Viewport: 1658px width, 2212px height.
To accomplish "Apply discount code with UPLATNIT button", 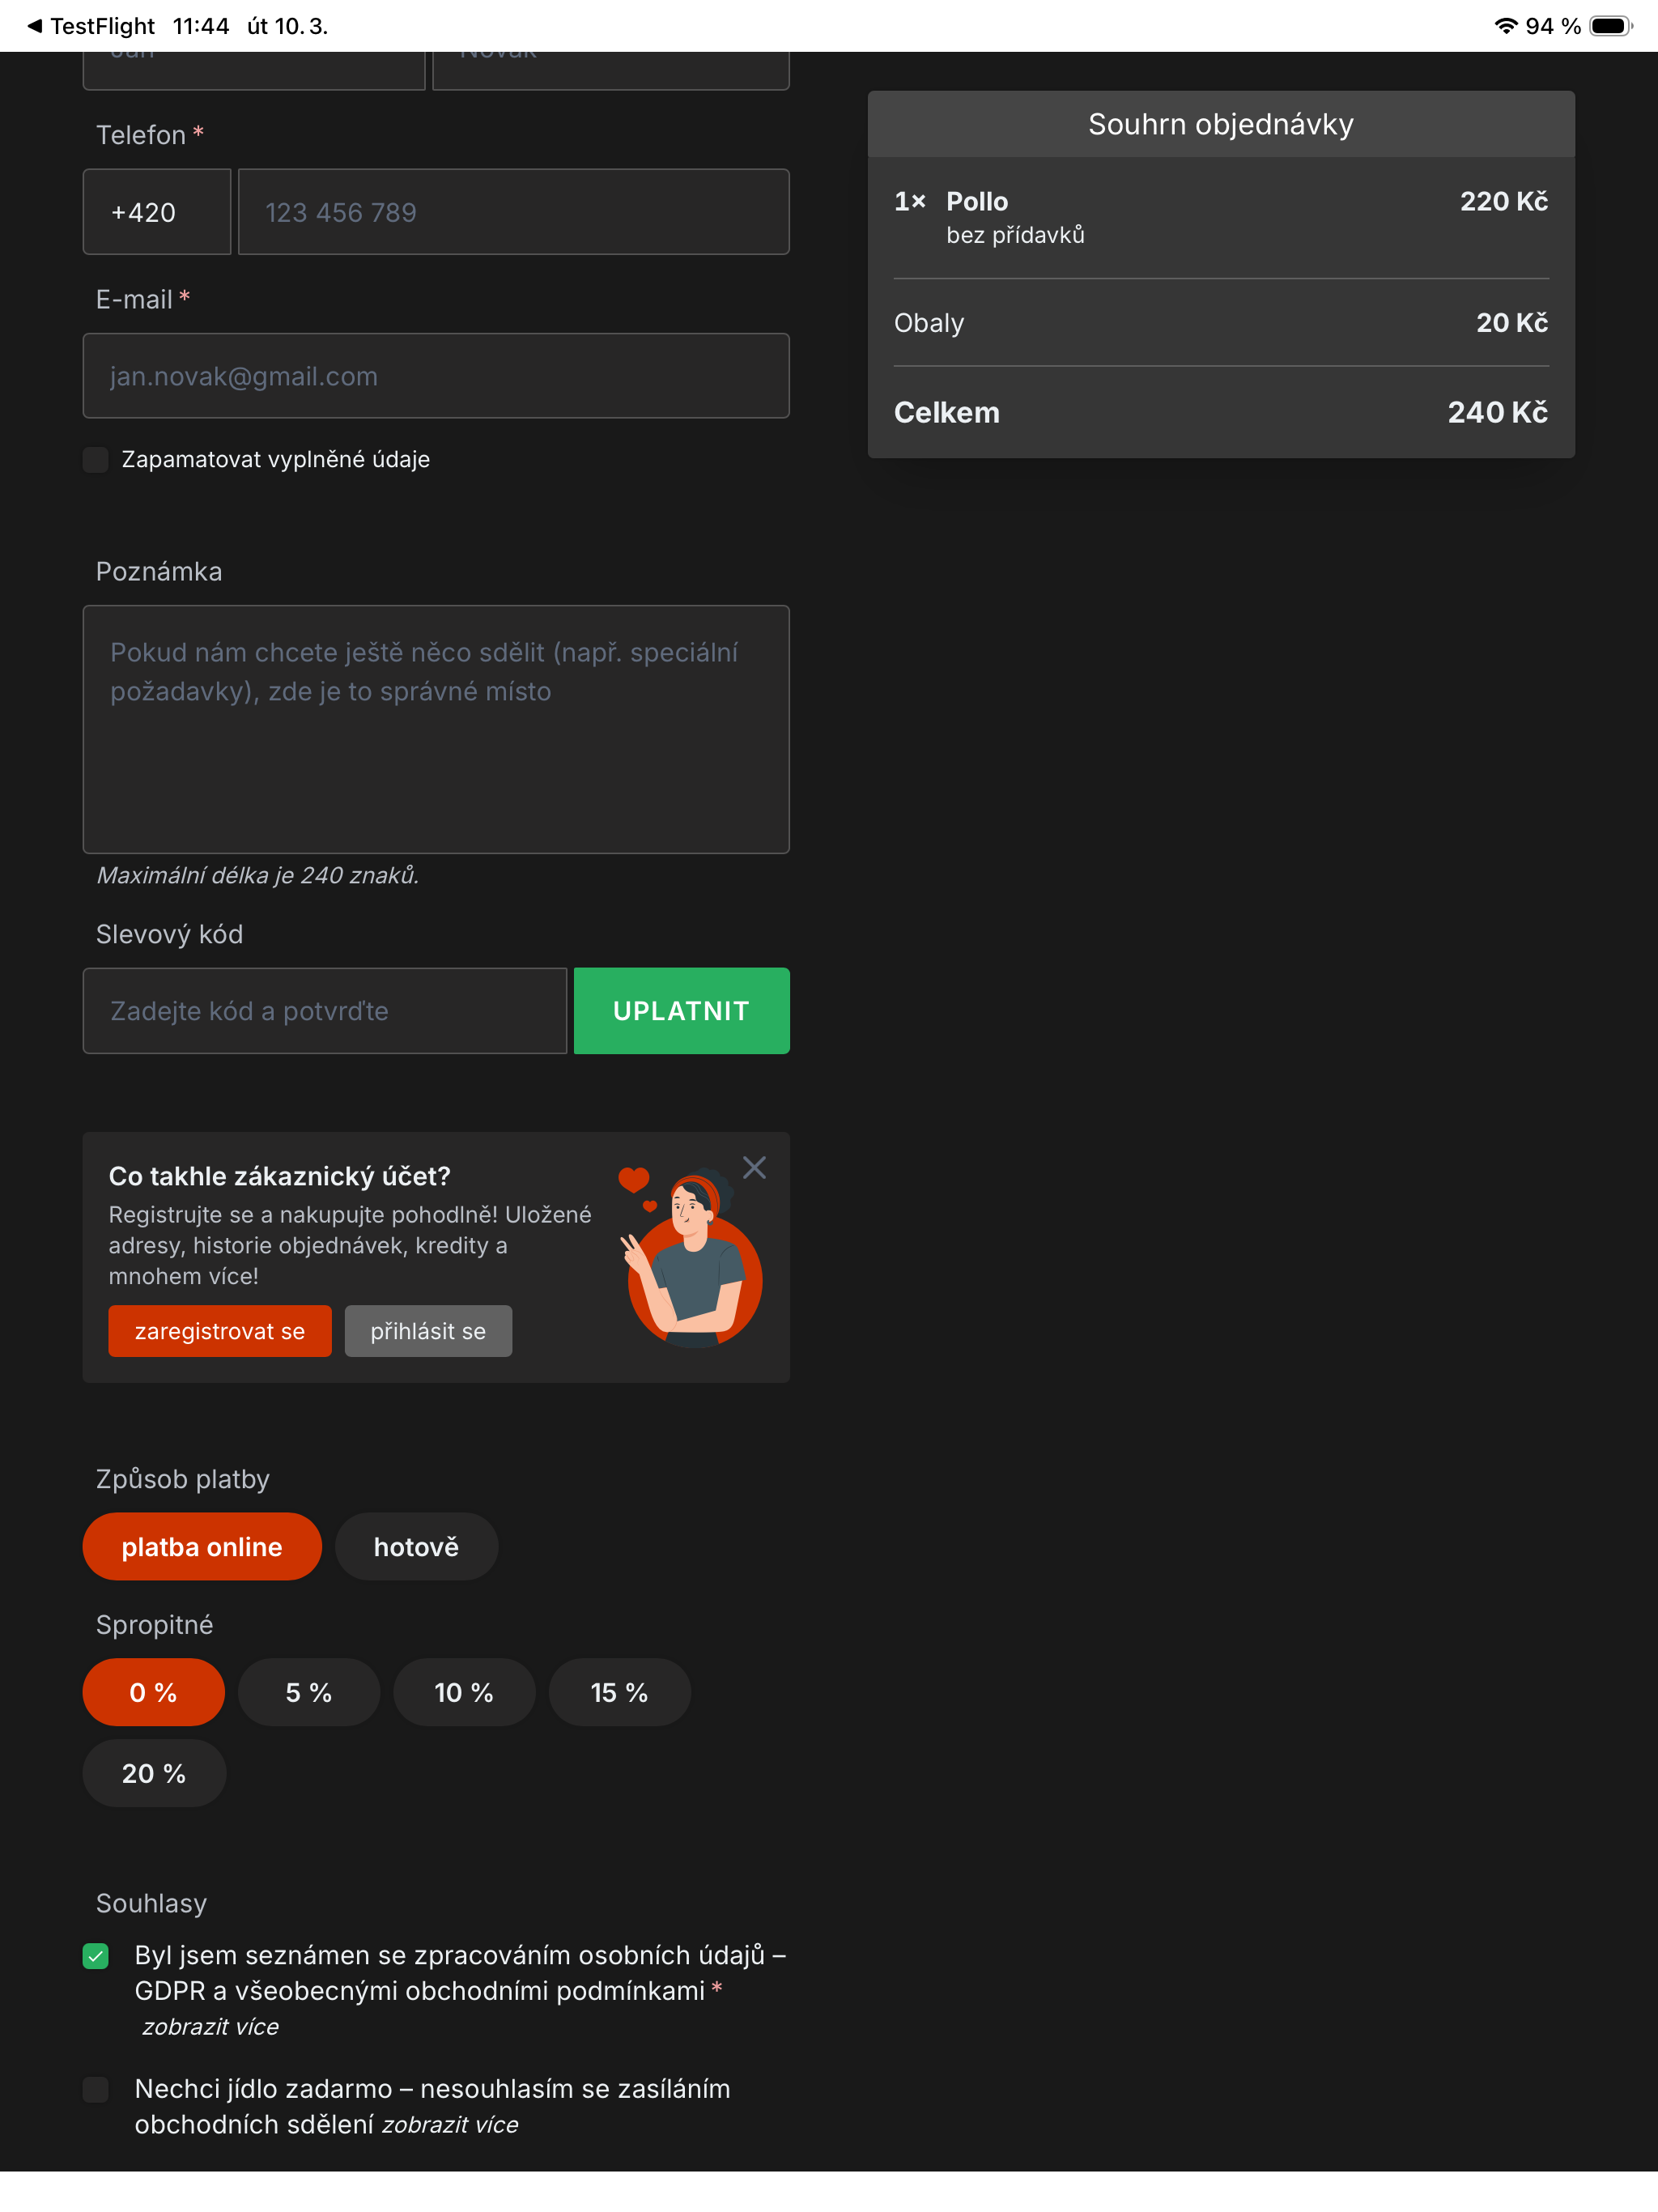I will tap(681, 1010).
